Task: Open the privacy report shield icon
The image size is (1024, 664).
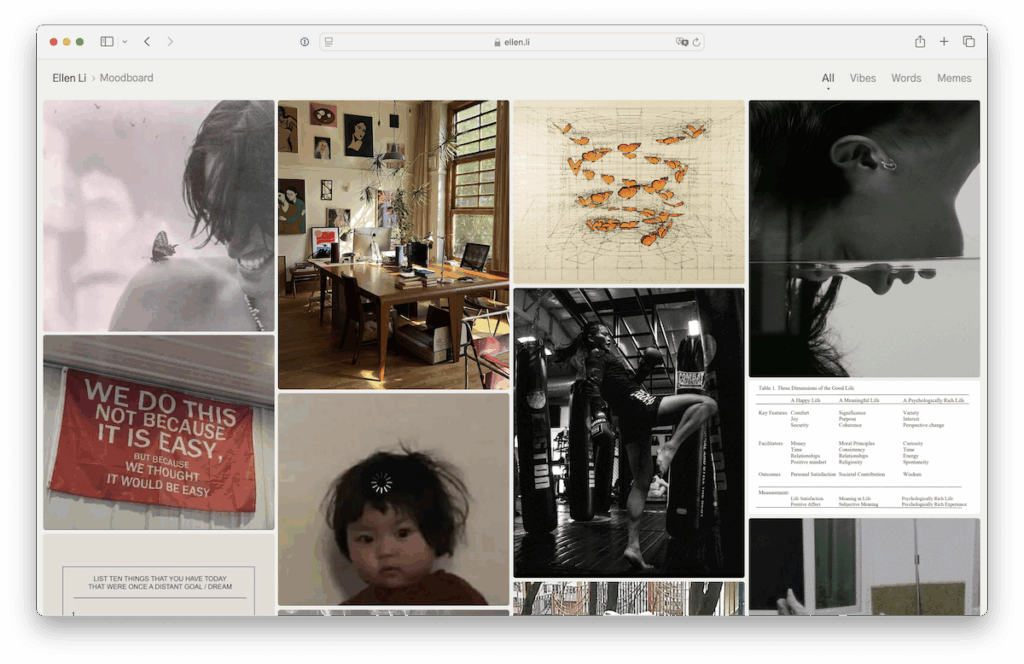Action: point(304,42)
